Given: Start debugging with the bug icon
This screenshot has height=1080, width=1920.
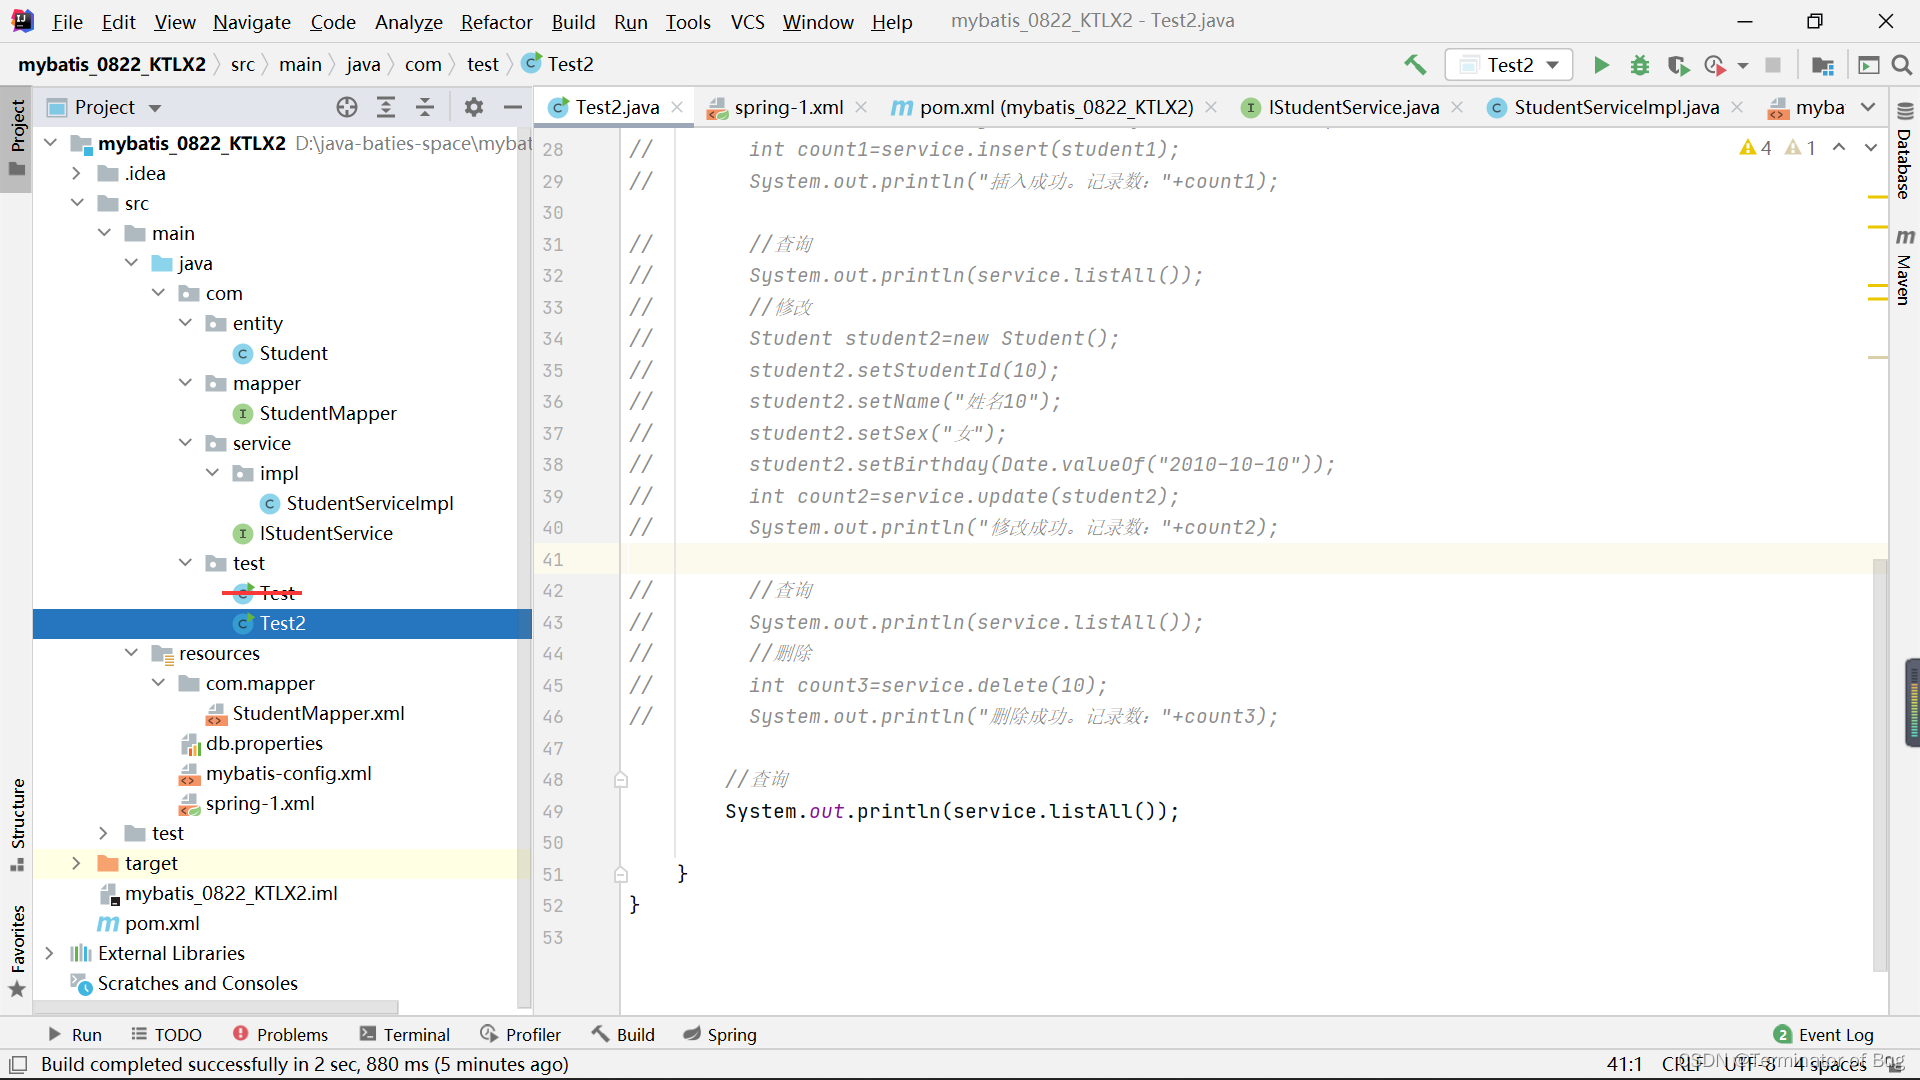Looking at the screenshot, I should click(x=1640, y=65).
